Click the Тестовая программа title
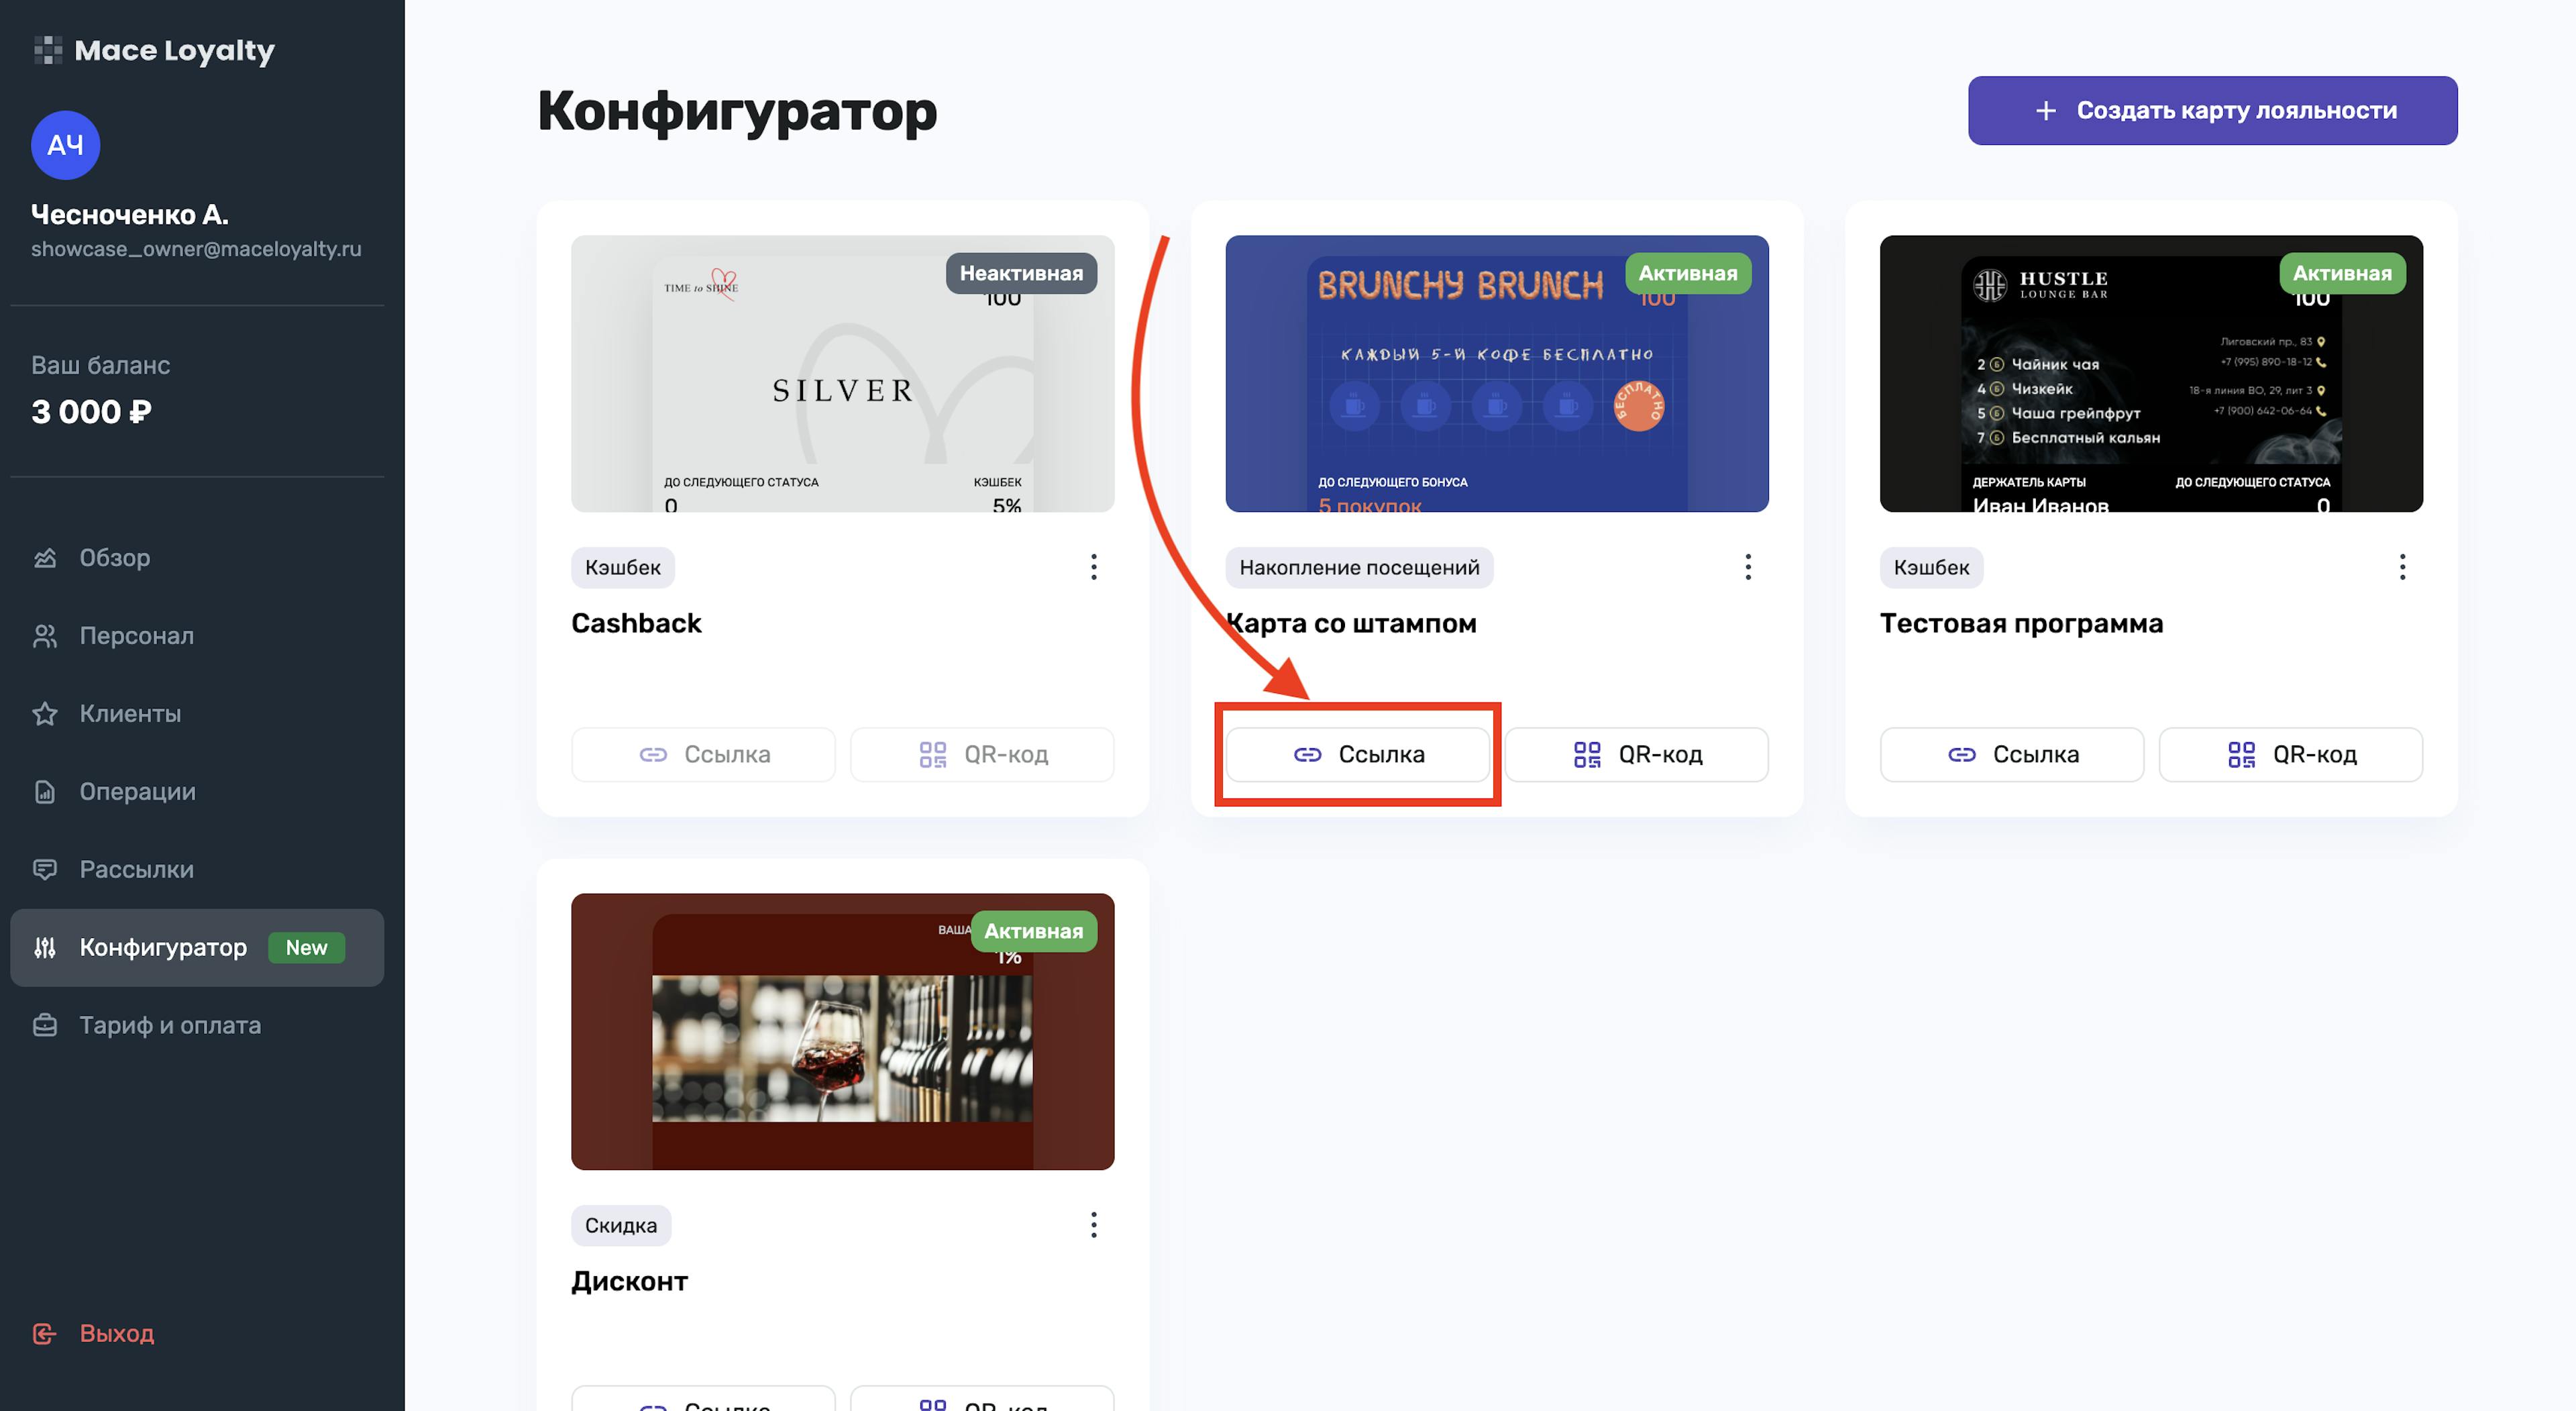This screenshot has width=2576, height=1411. [x=2021, y=623]
